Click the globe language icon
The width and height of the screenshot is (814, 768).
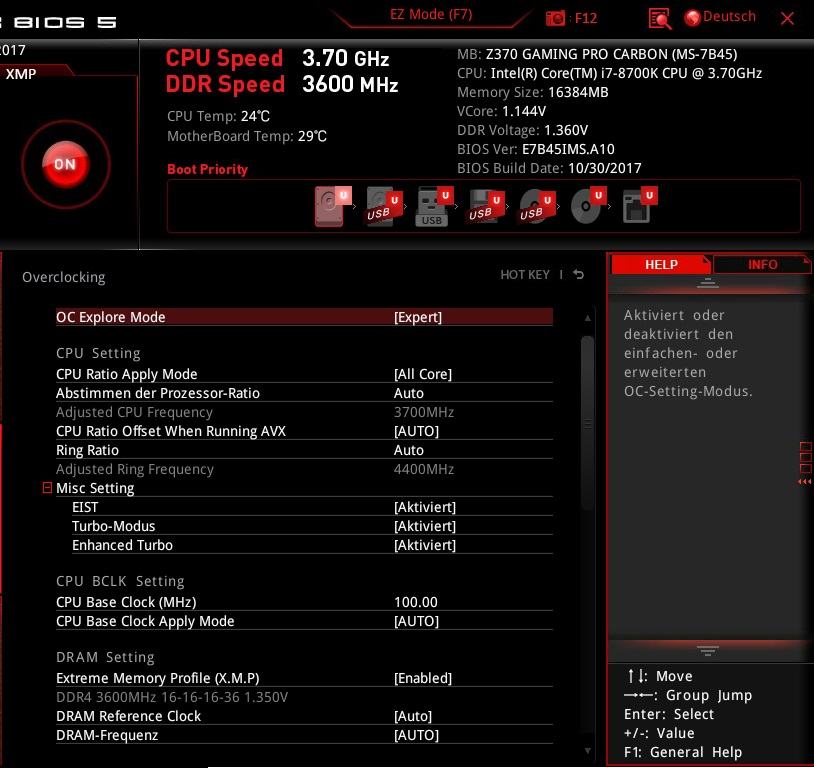click(x=692, y=18)
